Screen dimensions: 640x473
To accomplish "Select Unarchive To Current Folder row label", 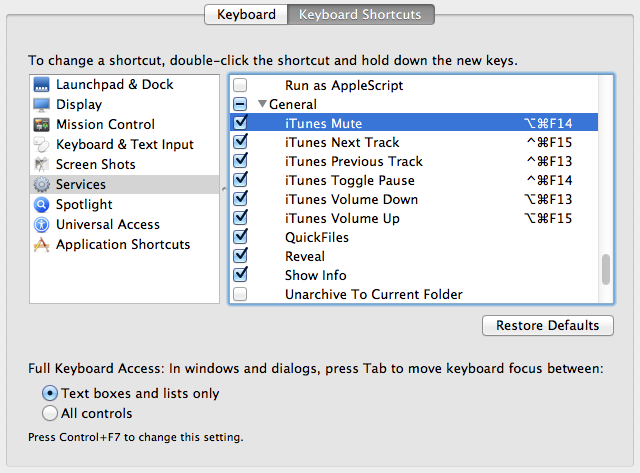I will pos(373,294).
